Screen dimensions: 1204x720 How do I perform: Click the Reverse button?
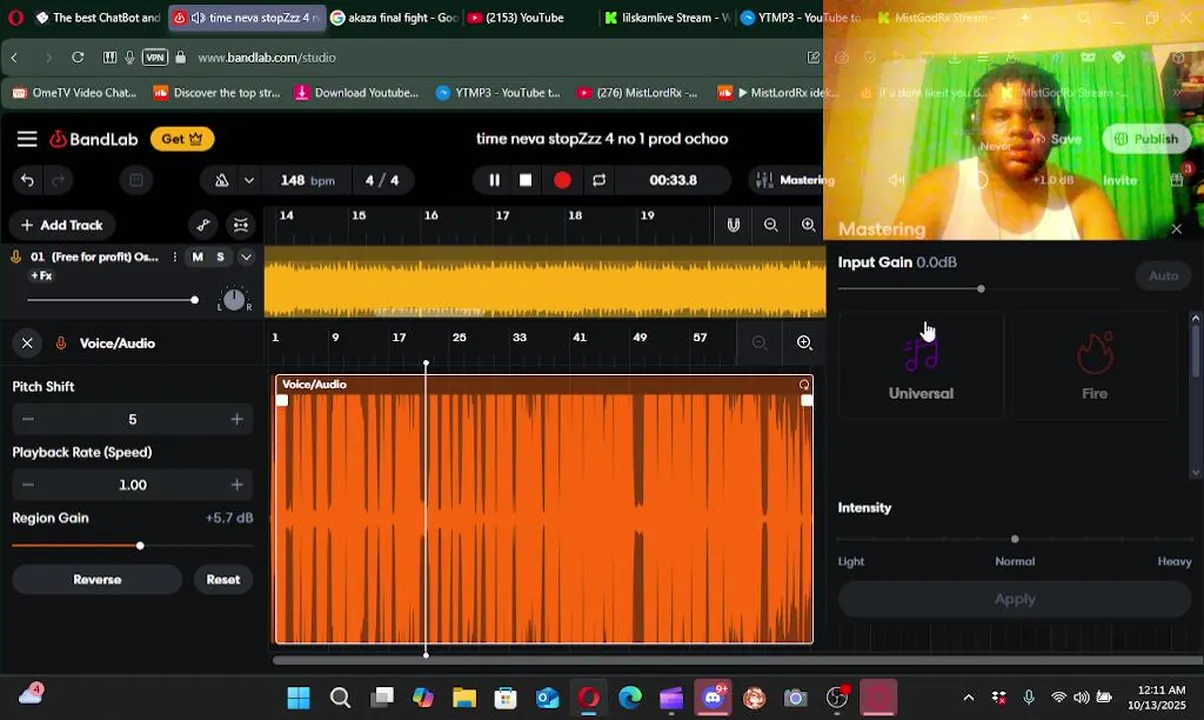click(97, 580)
